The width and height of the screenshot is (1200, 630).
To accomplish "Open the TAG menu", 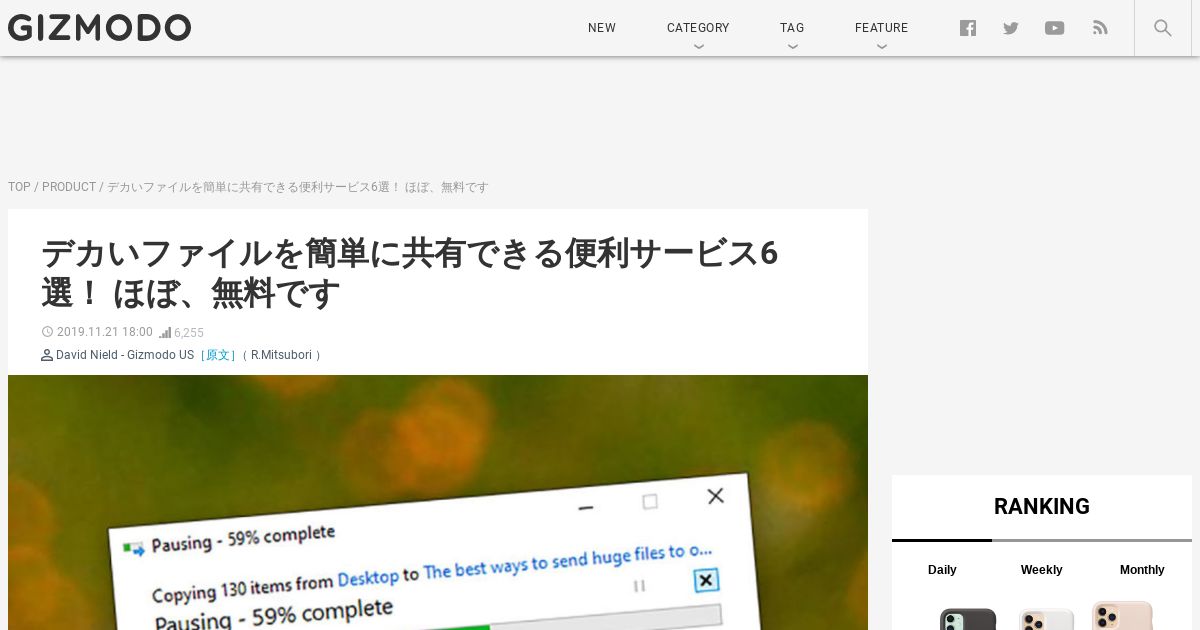I will [x=792, y=28].
